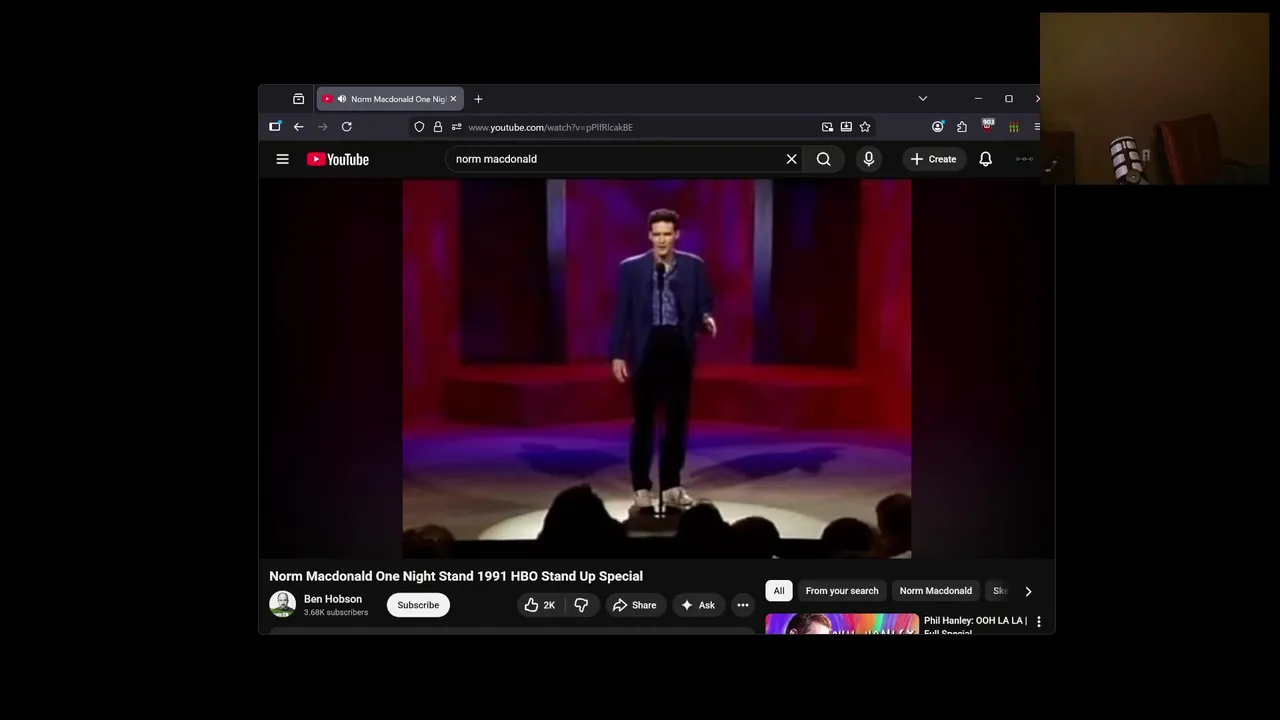The height and width of the screenshot is (720, 1280).
Task: Select the From your search chip
Action: point(842,591)
